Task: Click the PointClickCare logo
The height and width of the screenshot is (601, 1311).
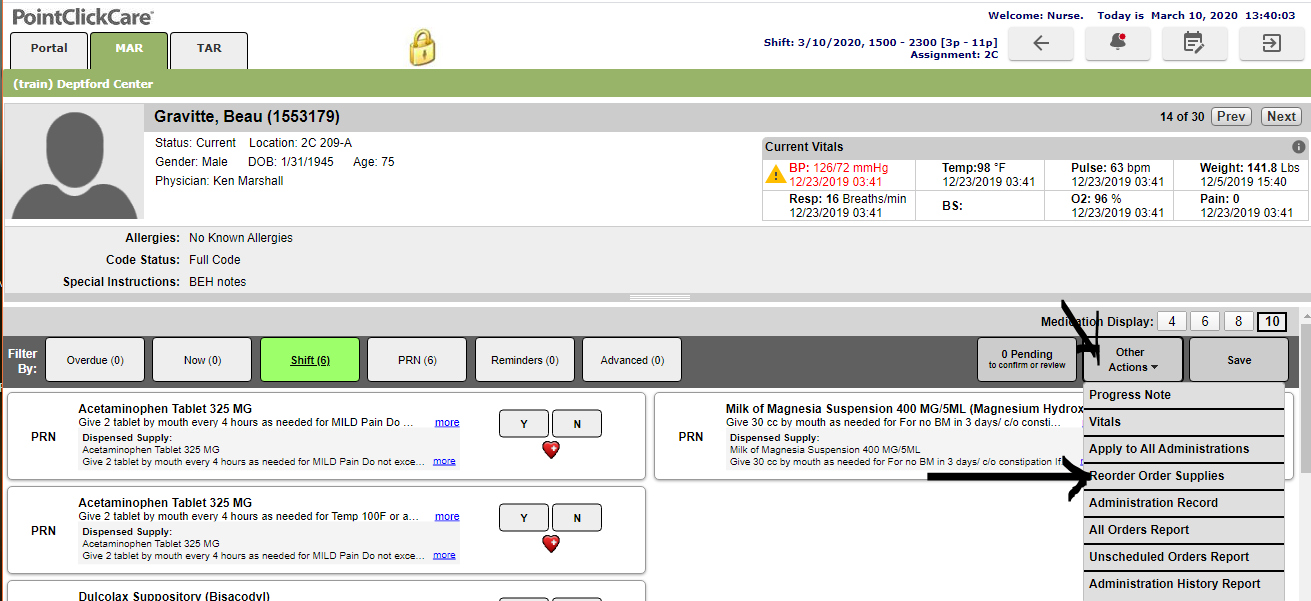Action: 83,16
